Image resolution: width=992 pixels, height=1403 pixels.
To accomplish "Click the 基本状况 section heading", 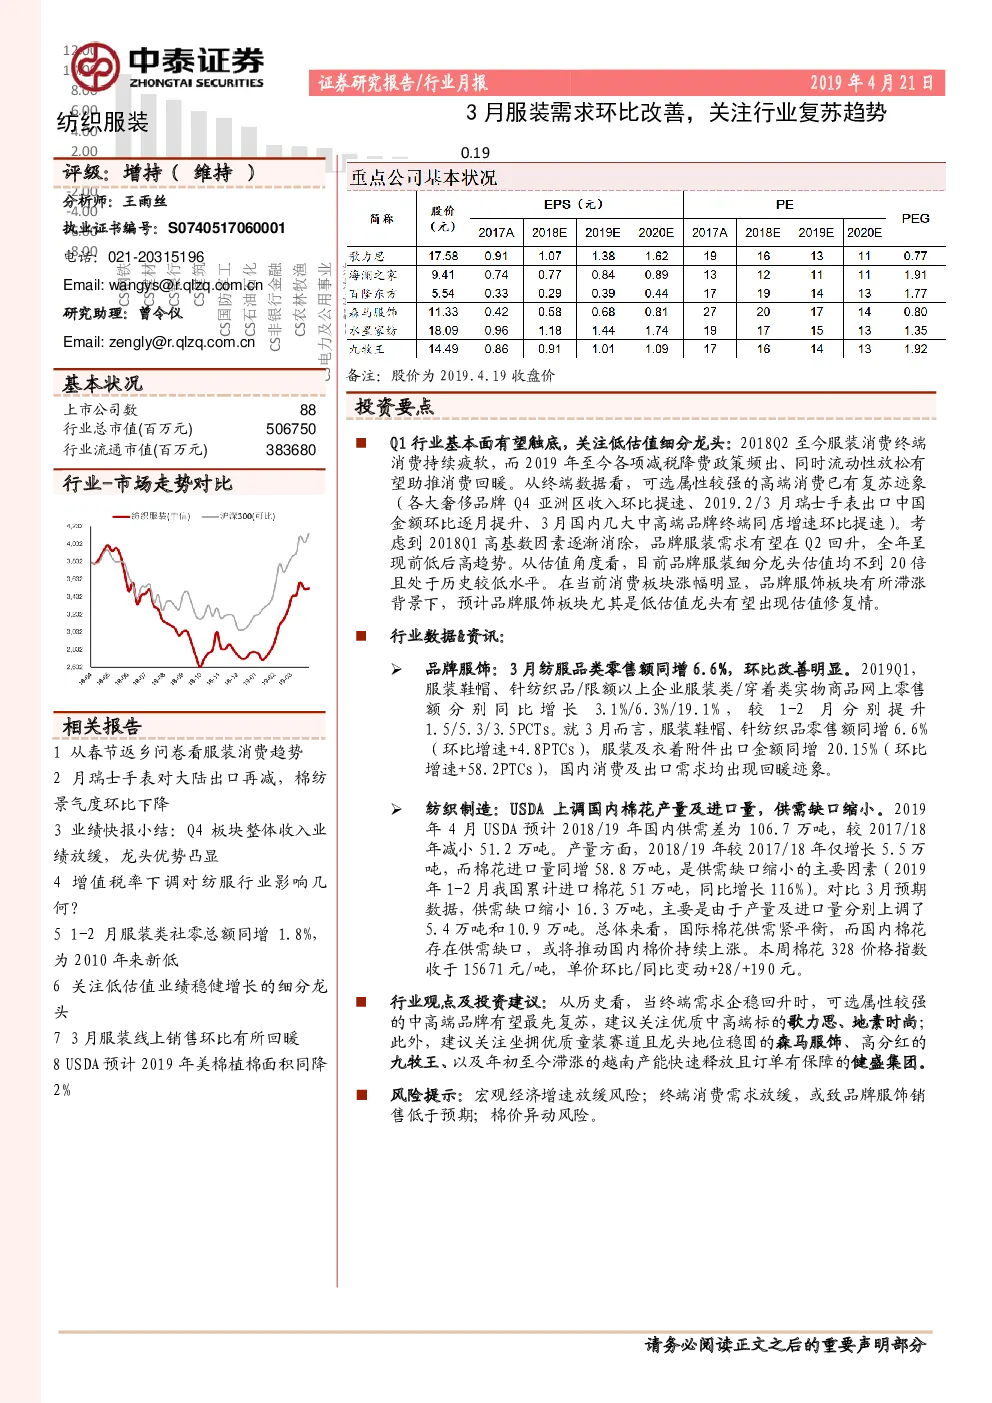I will click(102, 384).
